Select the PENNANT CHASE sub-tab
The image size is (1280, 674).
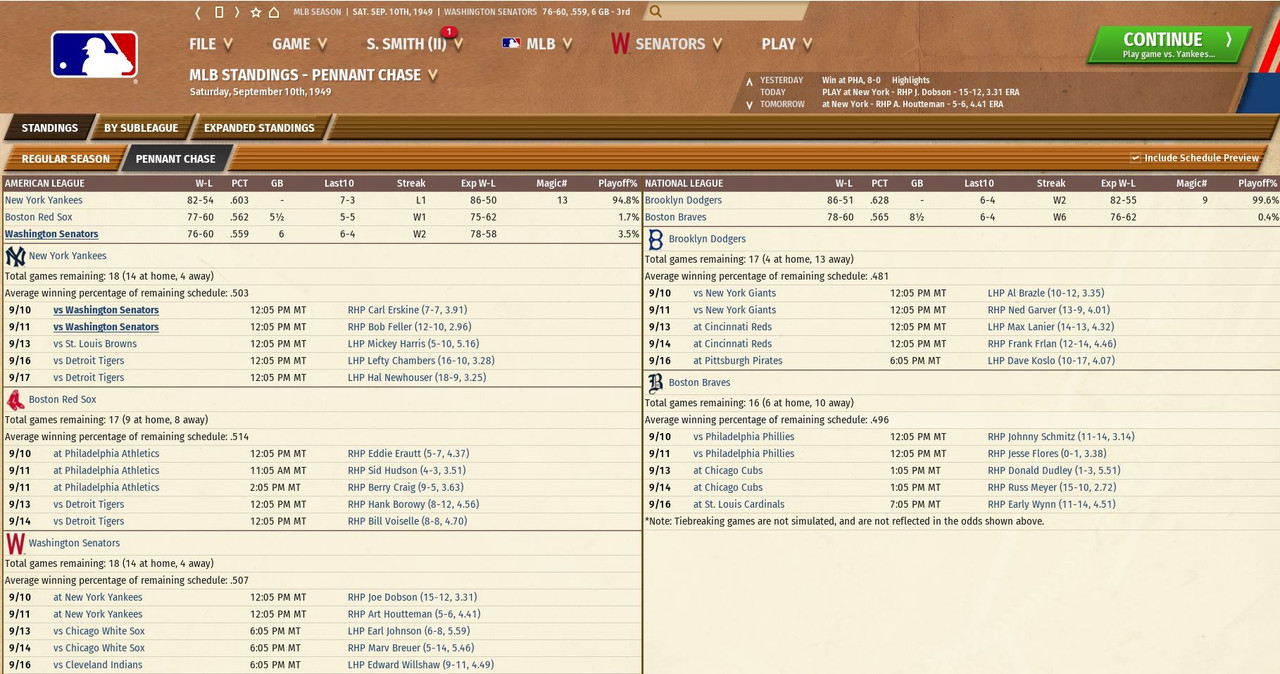[x=176, y=159]
